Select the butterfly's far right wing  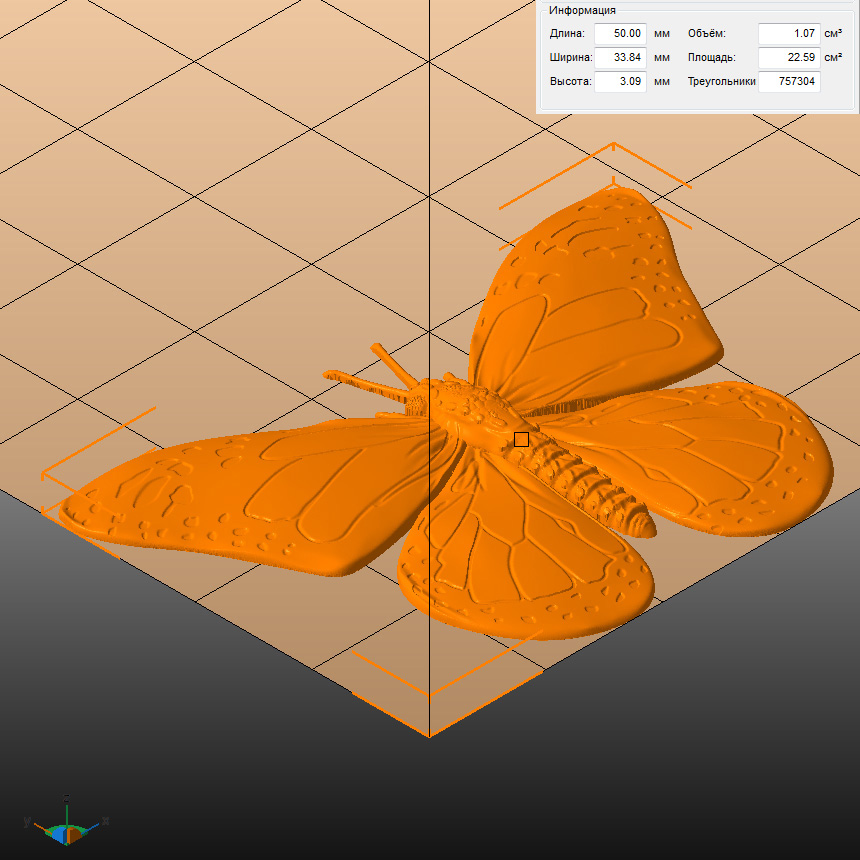720,450
